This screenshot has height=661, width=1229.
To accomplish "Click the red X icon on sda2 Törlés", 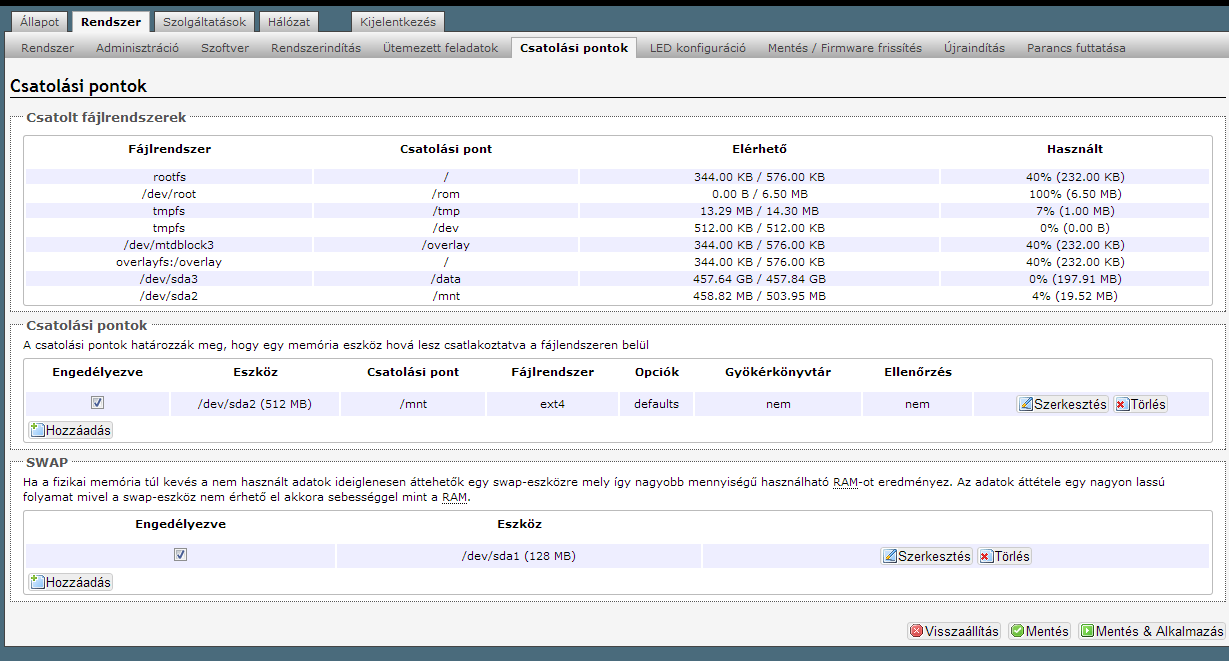I will coord(1122,405).
